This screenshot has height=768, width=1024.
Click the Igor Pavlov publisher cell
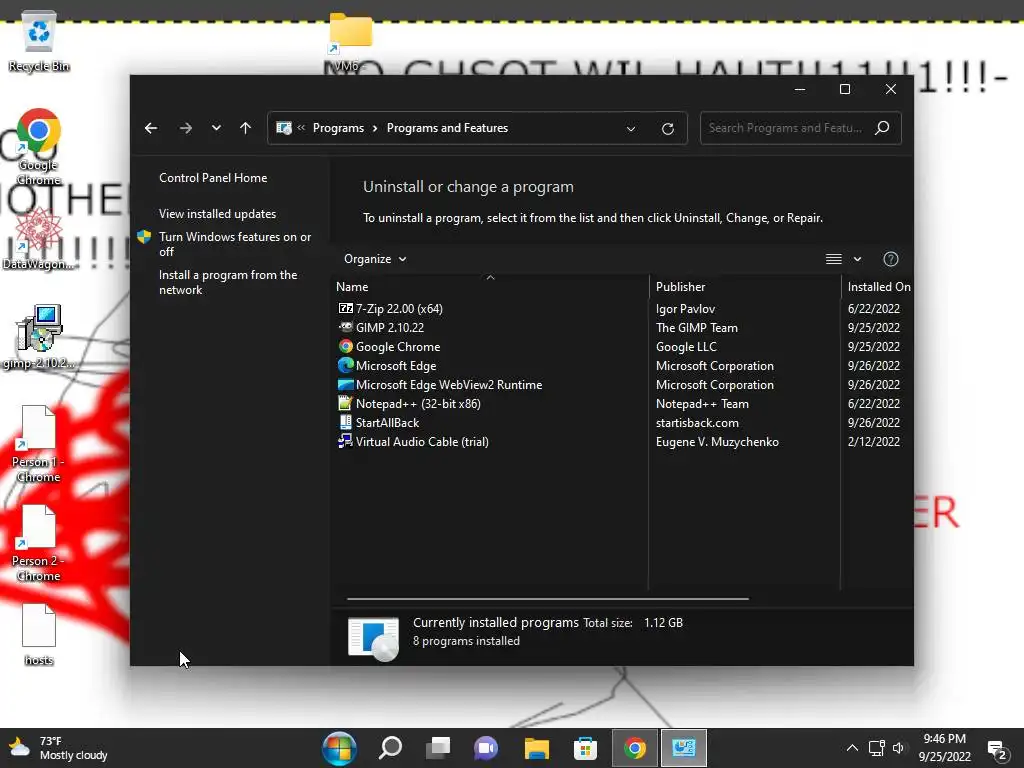click(x=685, y=309)
